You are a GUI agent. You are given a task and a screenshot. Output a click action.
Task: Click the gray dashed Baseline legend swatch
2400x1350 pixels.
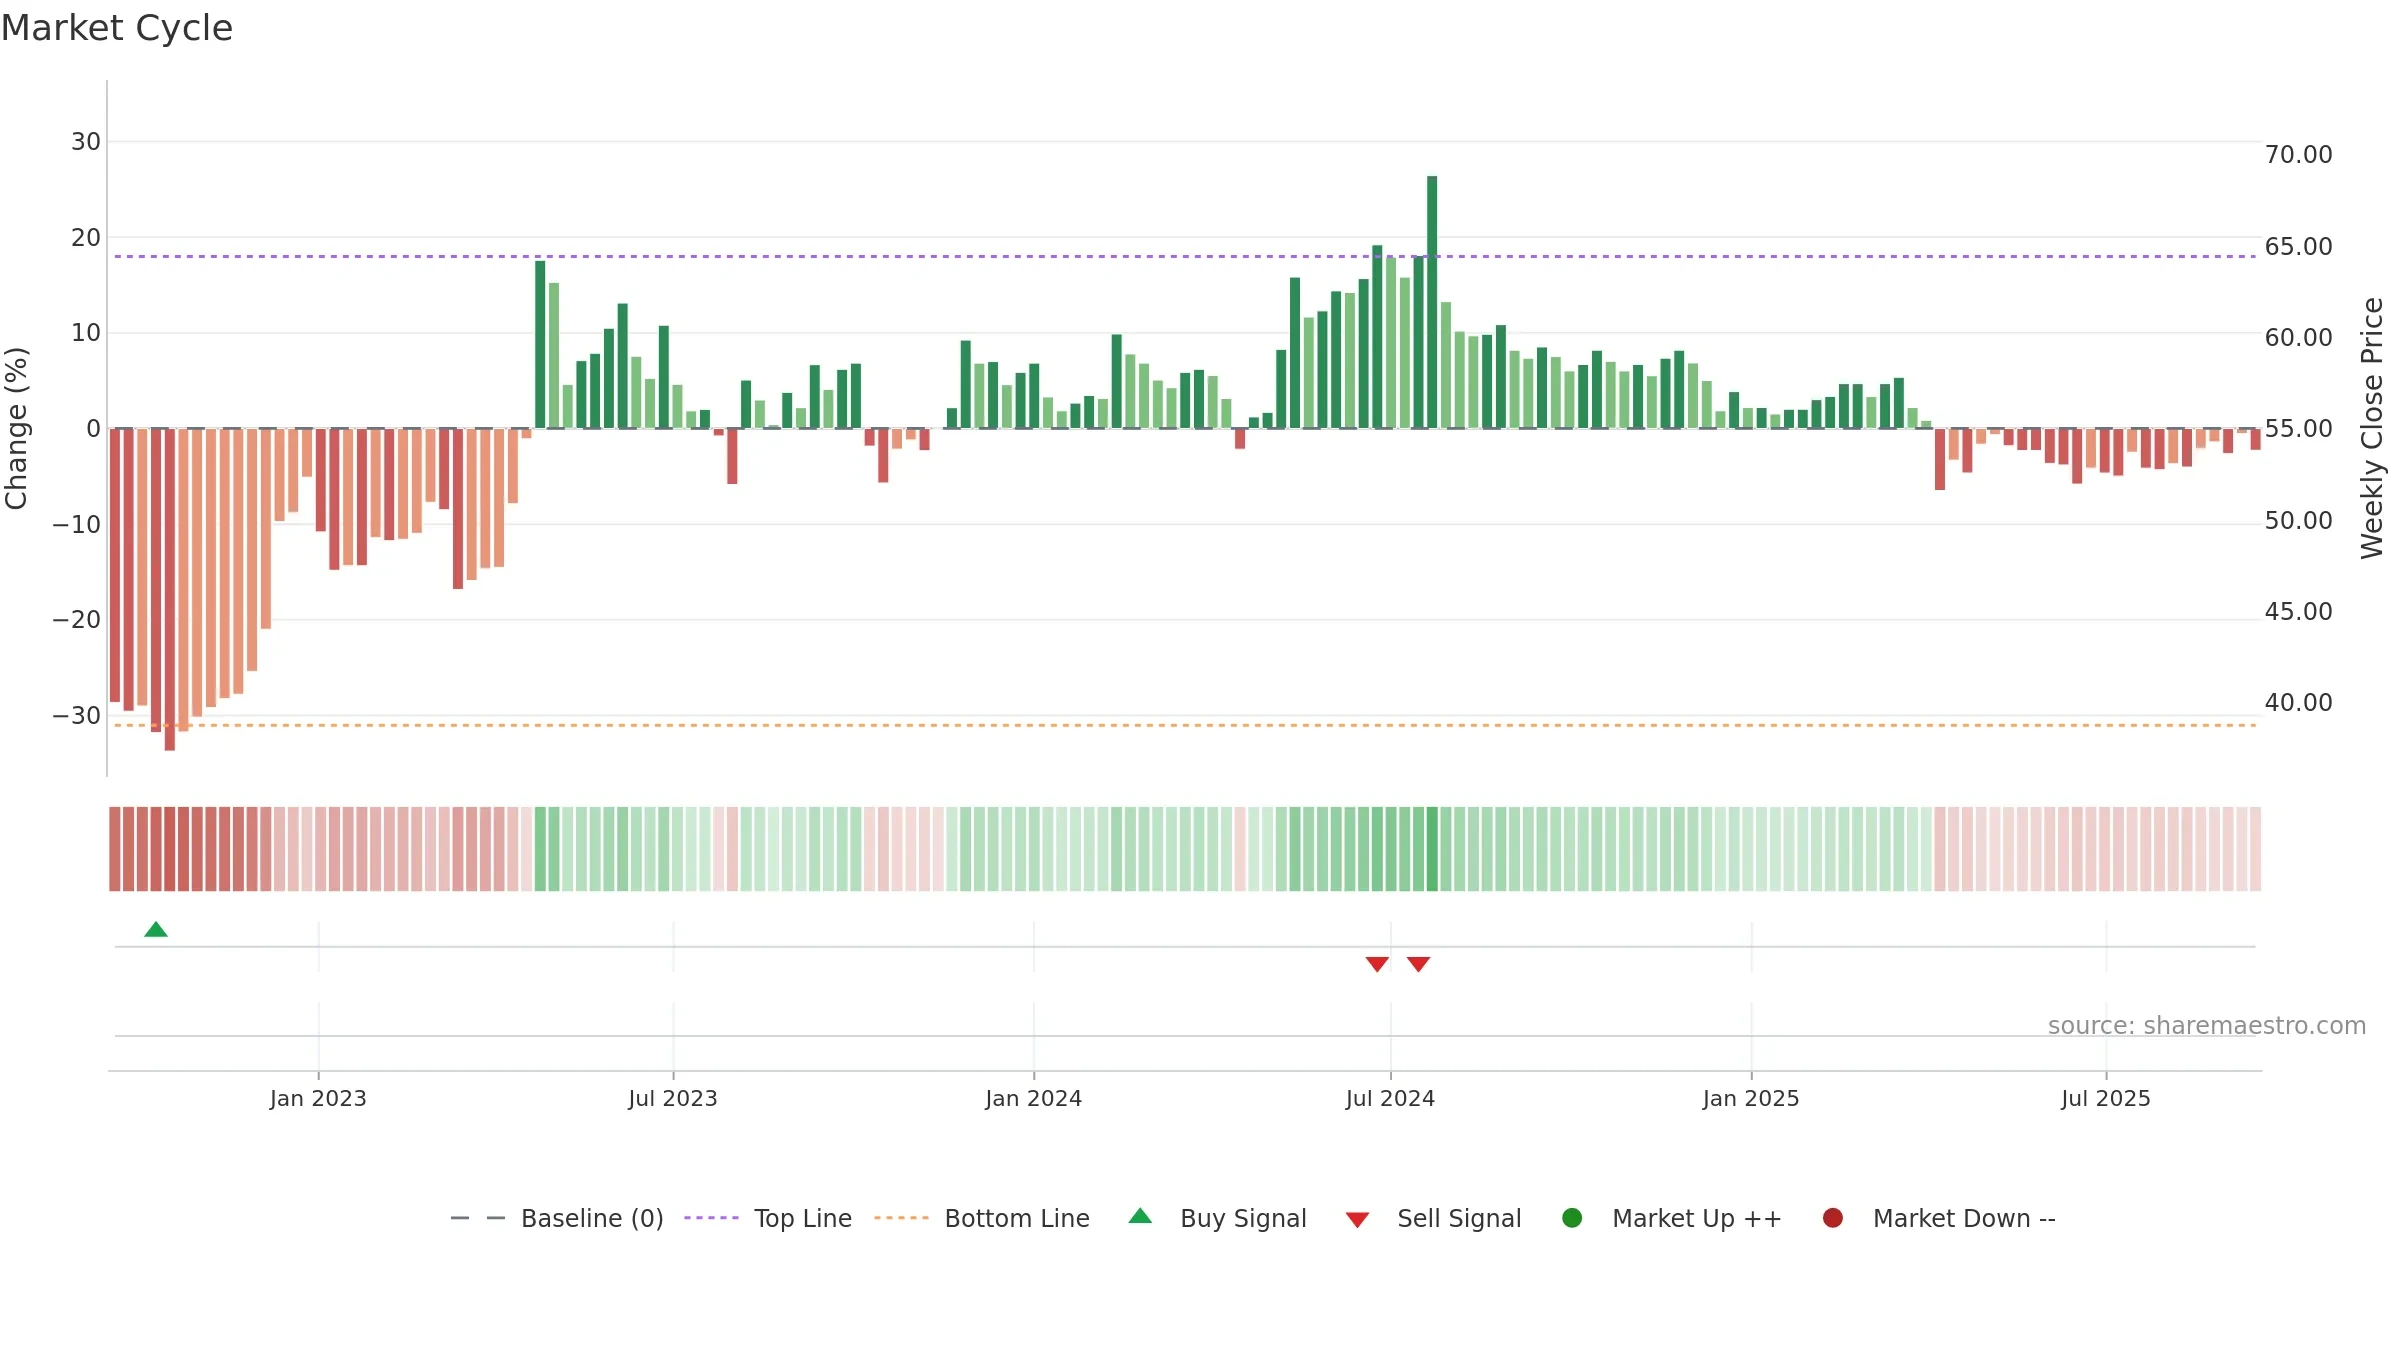[478, 1218]
